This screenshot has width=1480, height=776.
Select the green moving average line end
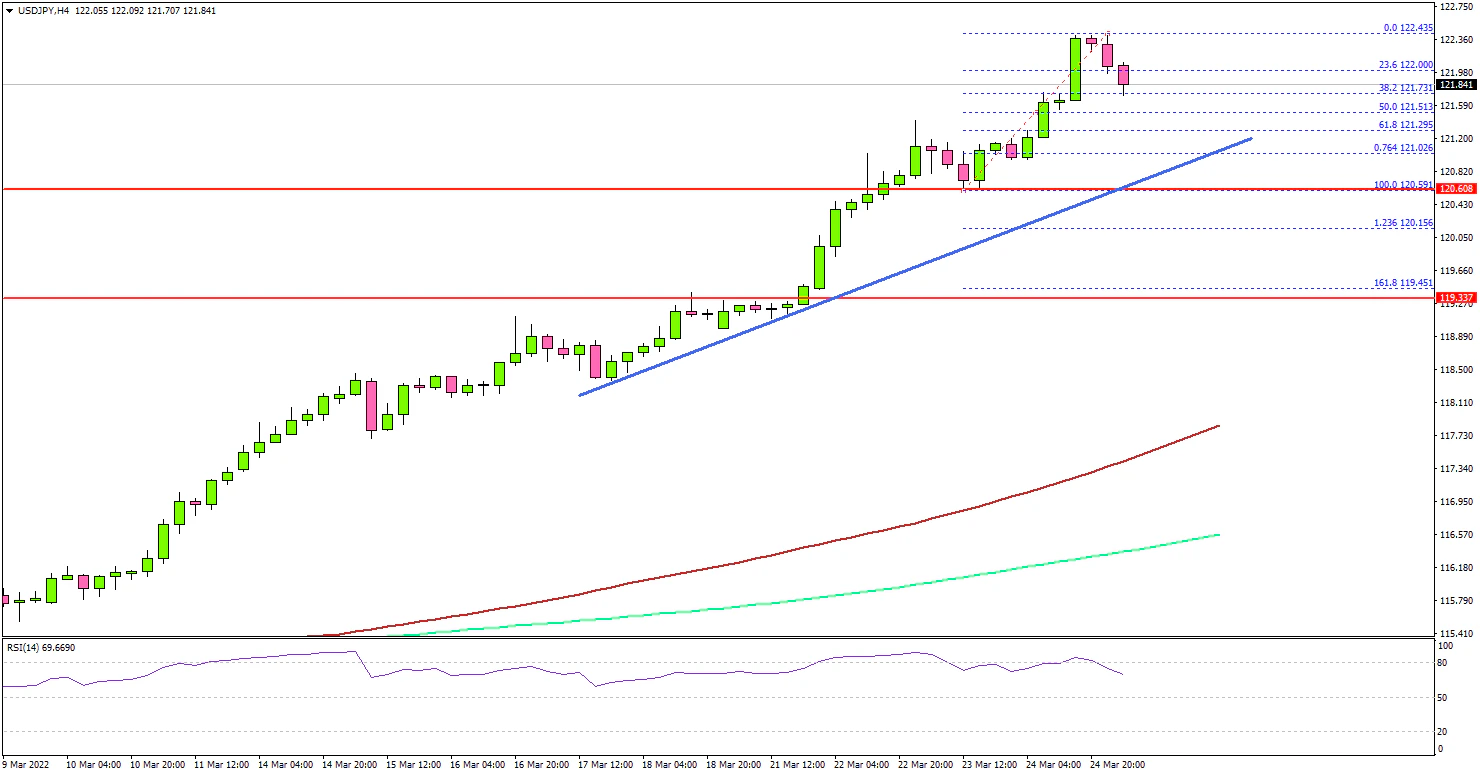coord(1217,535)
